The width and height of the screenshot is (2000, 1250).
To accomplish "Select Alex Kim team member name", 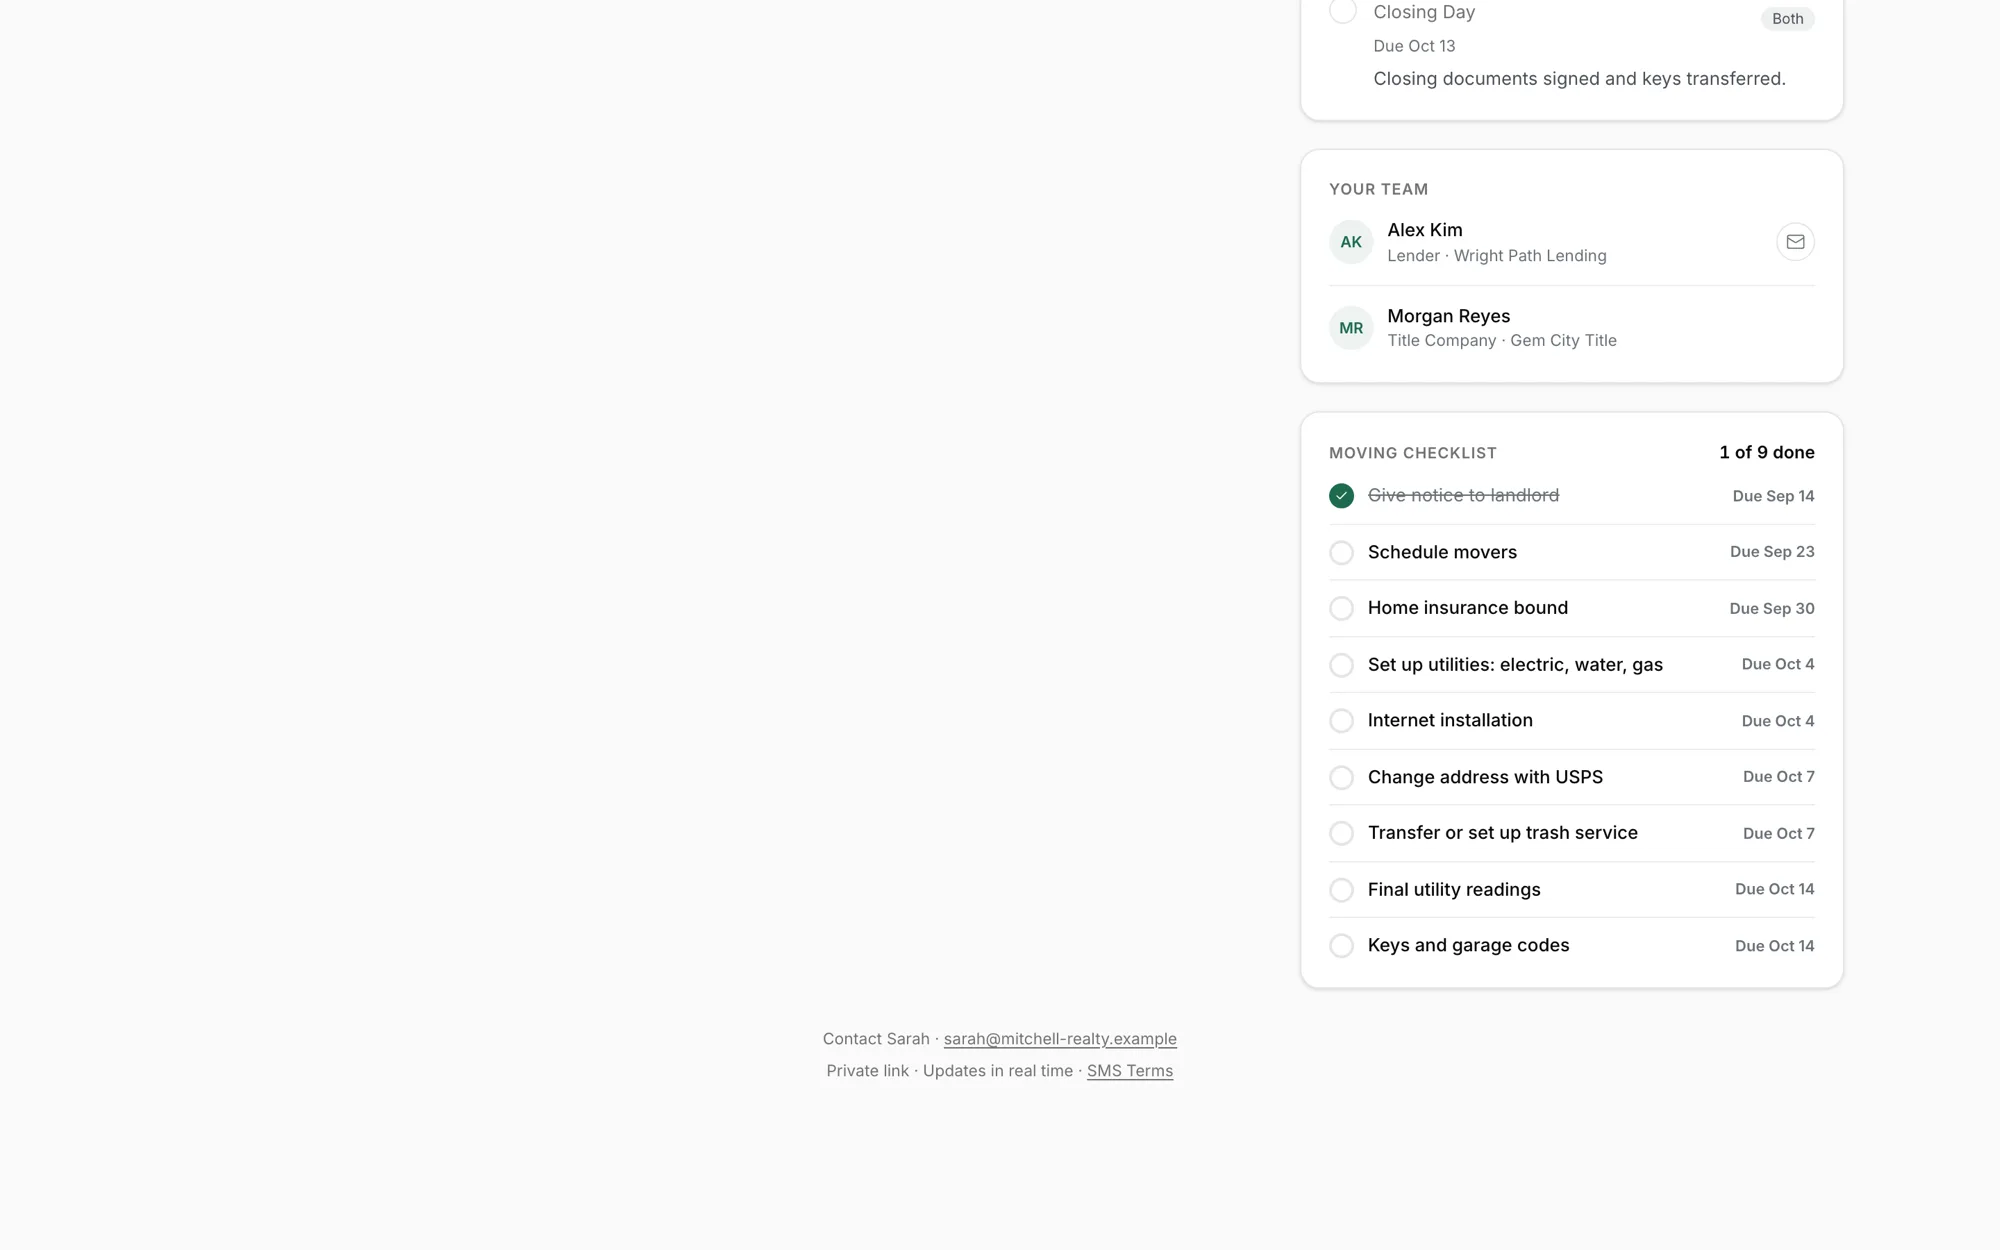I will click(1424, 230).
